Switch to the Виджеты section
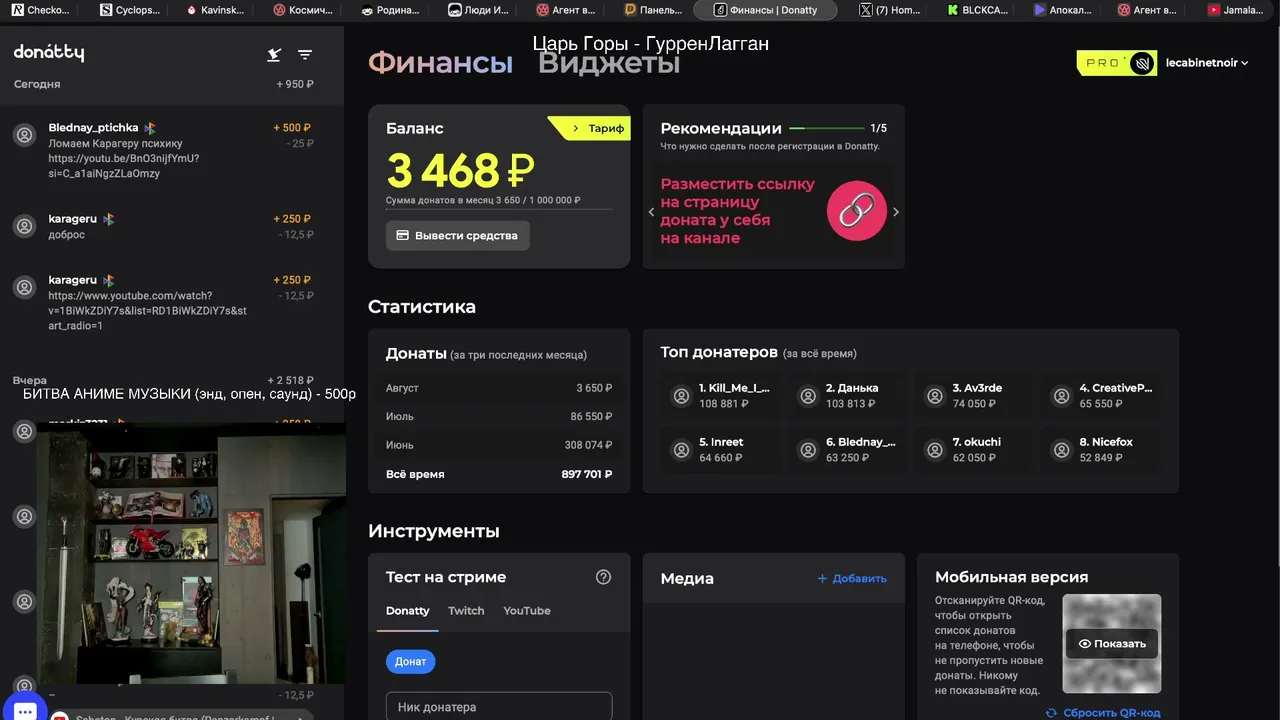The image size is (1280, 720). 609,63
